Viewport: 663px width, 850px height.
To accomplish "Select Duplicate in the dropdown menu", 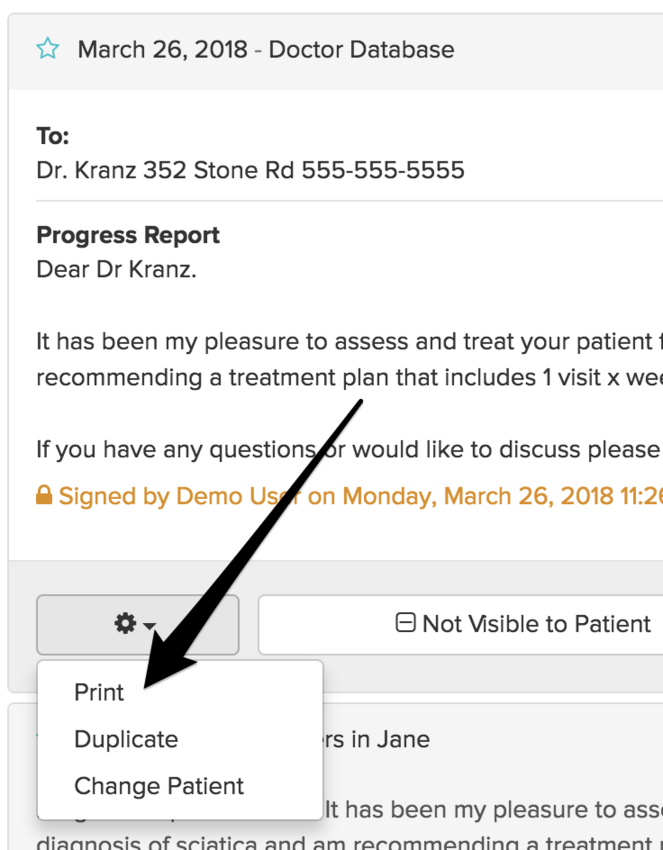I will 126,739.
